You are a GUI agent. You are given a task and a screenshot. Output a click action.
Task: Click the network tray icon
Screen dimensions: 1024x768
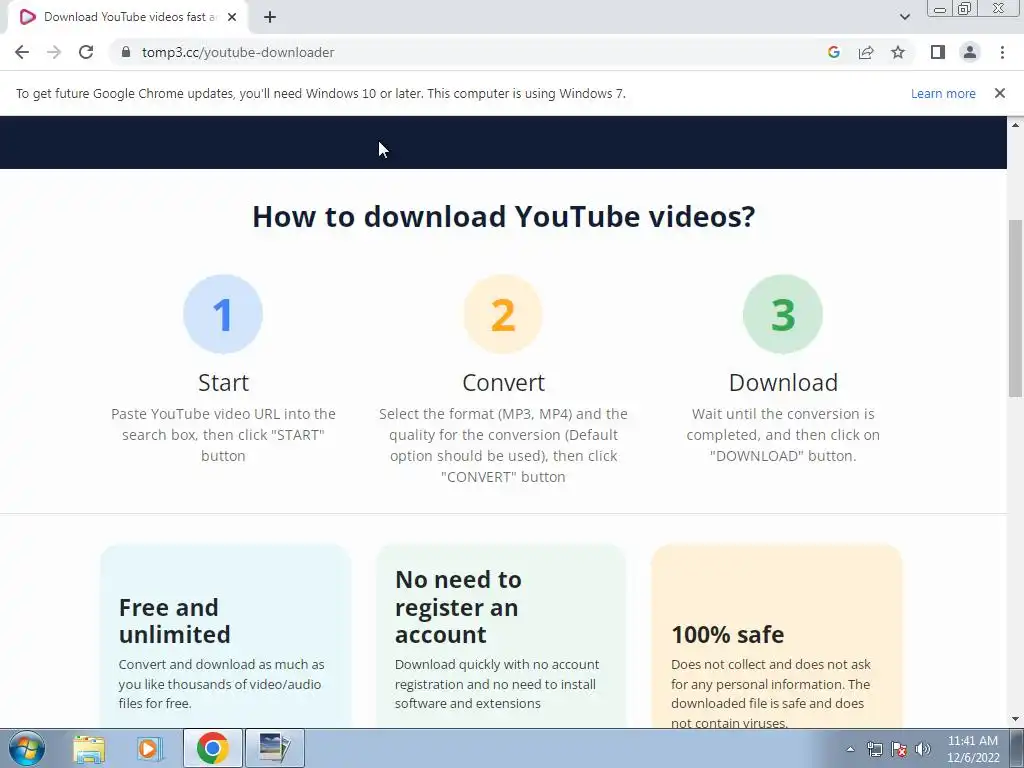[x=874, y=749]
